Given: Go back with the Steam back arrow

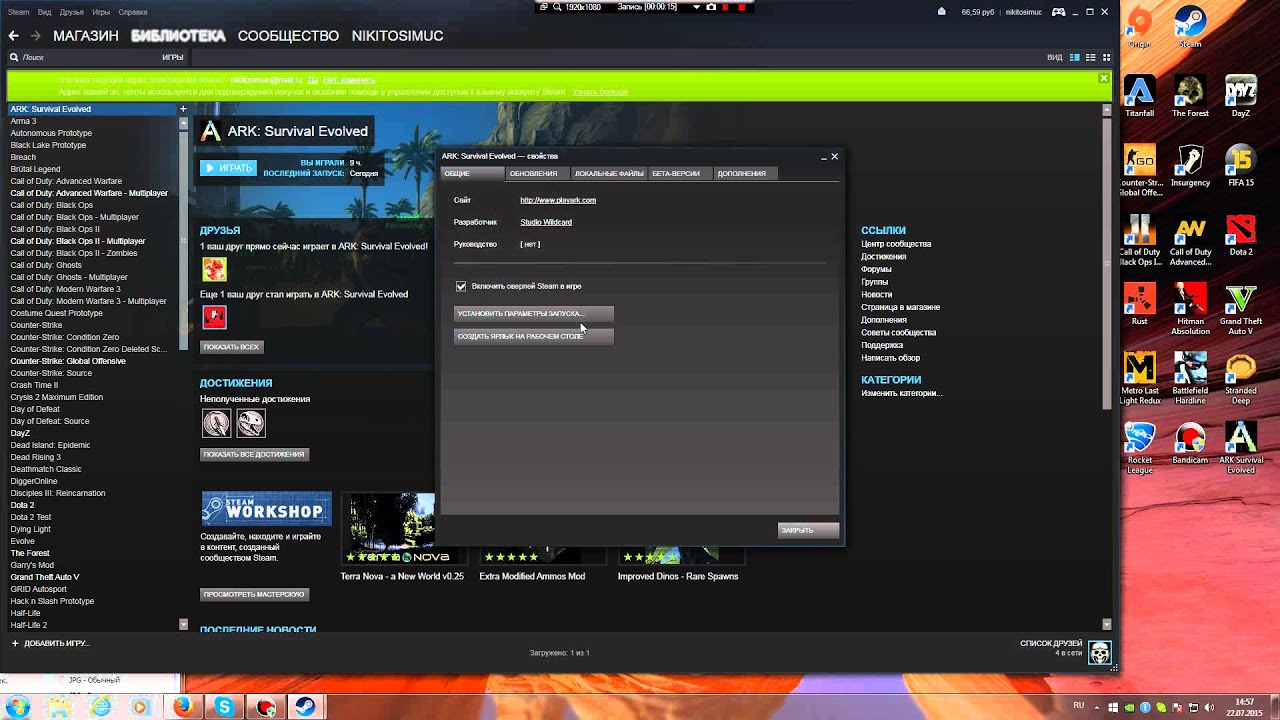Looking at the screenshot, I should pos(13,36).
